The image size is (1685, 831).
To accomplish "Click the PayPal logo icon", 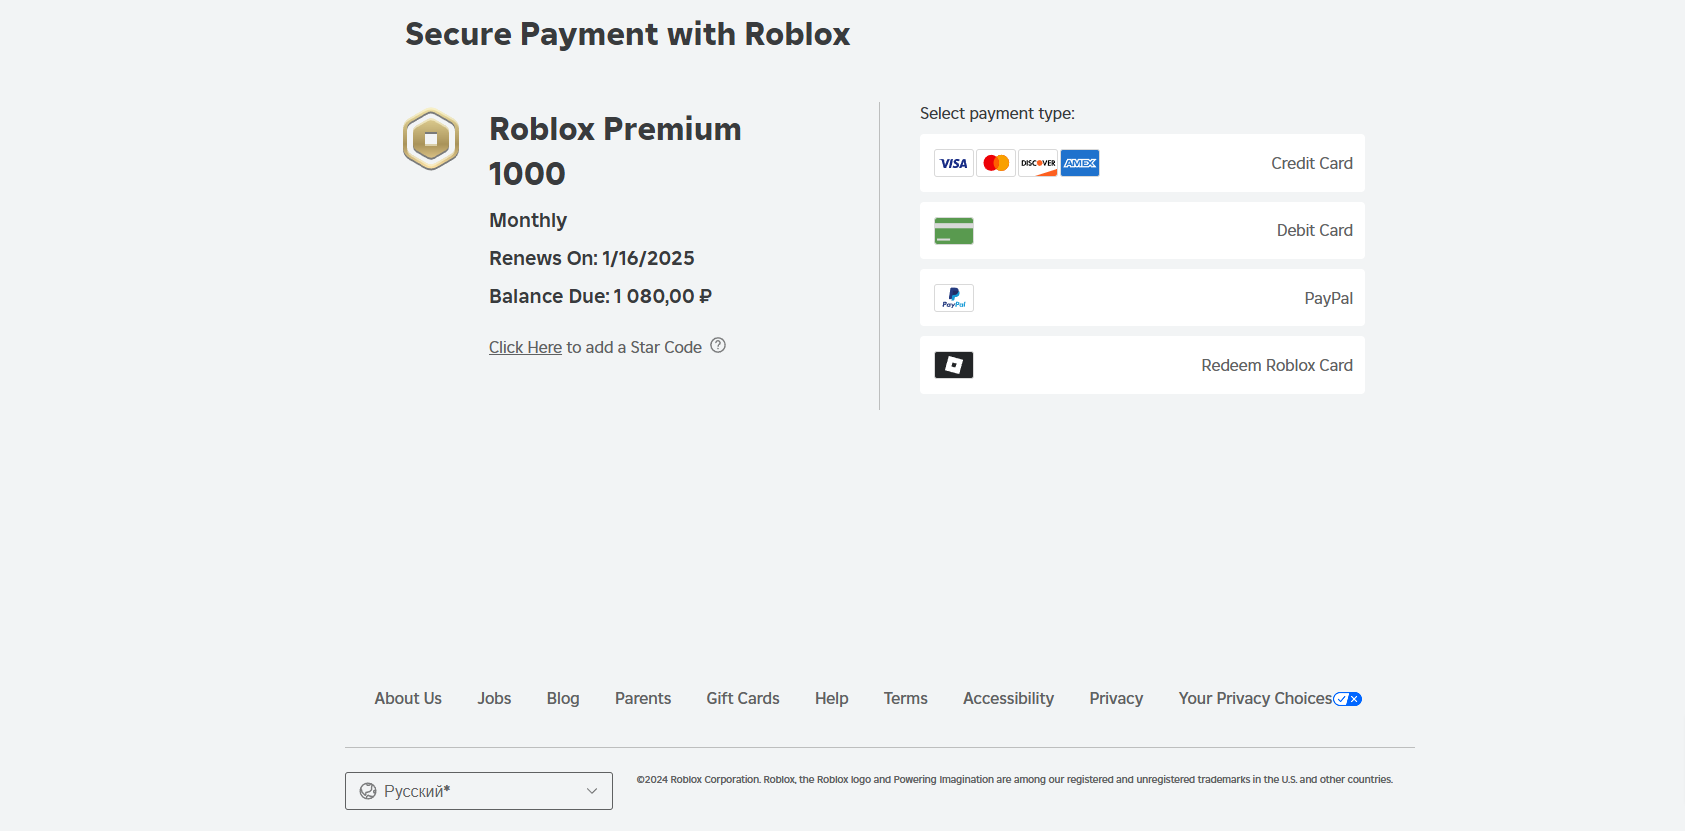I will pyautogui.click(x=954, y=298).
